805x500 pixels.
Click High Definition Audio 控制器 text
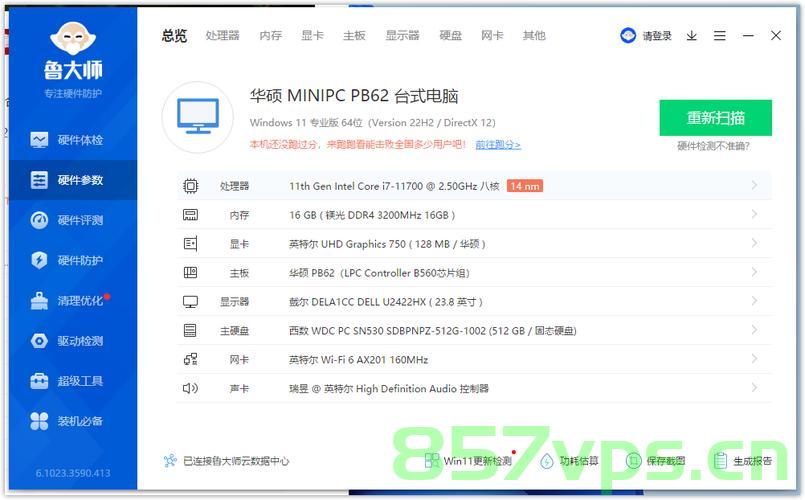pyautogui.click(x=389, y=389)
